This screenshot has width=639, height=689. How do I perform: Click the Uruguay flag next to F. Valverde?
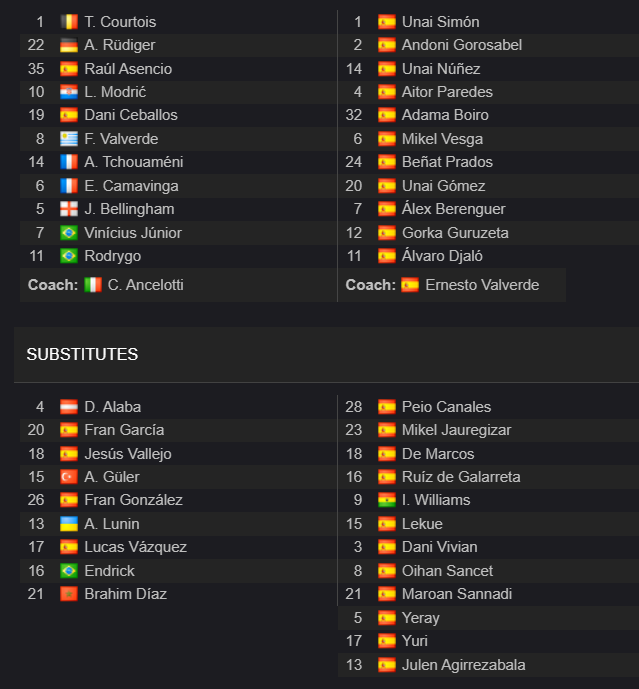click(x=69, y=139)
